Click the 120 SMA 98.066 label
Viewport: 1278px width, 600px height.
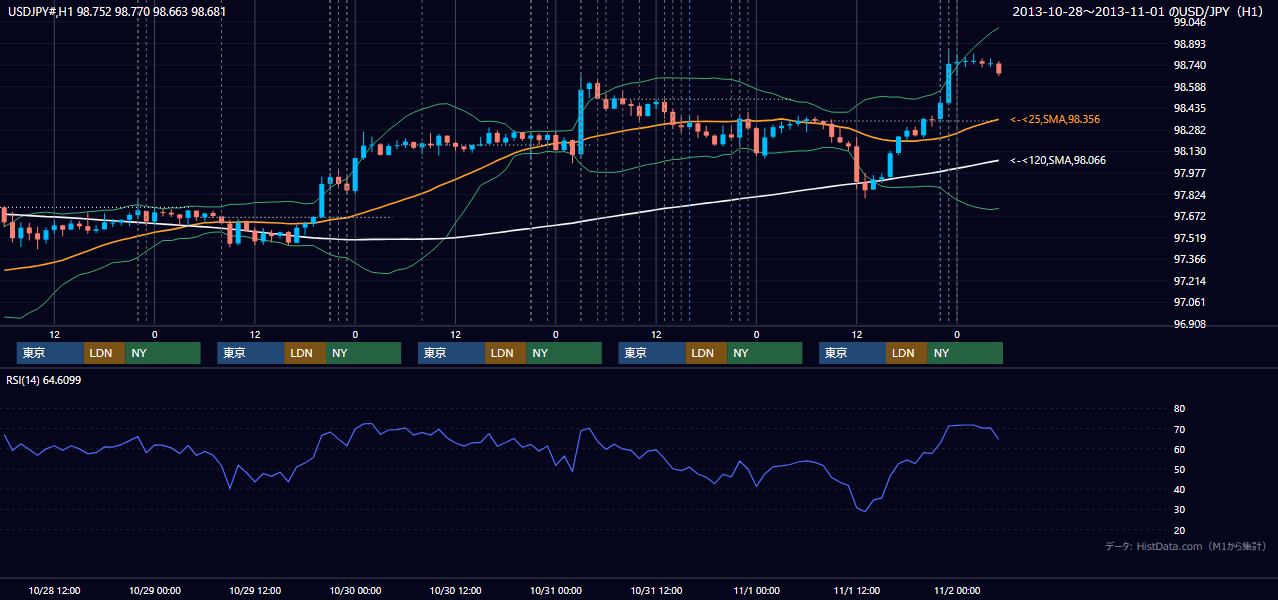point(1058,160)
